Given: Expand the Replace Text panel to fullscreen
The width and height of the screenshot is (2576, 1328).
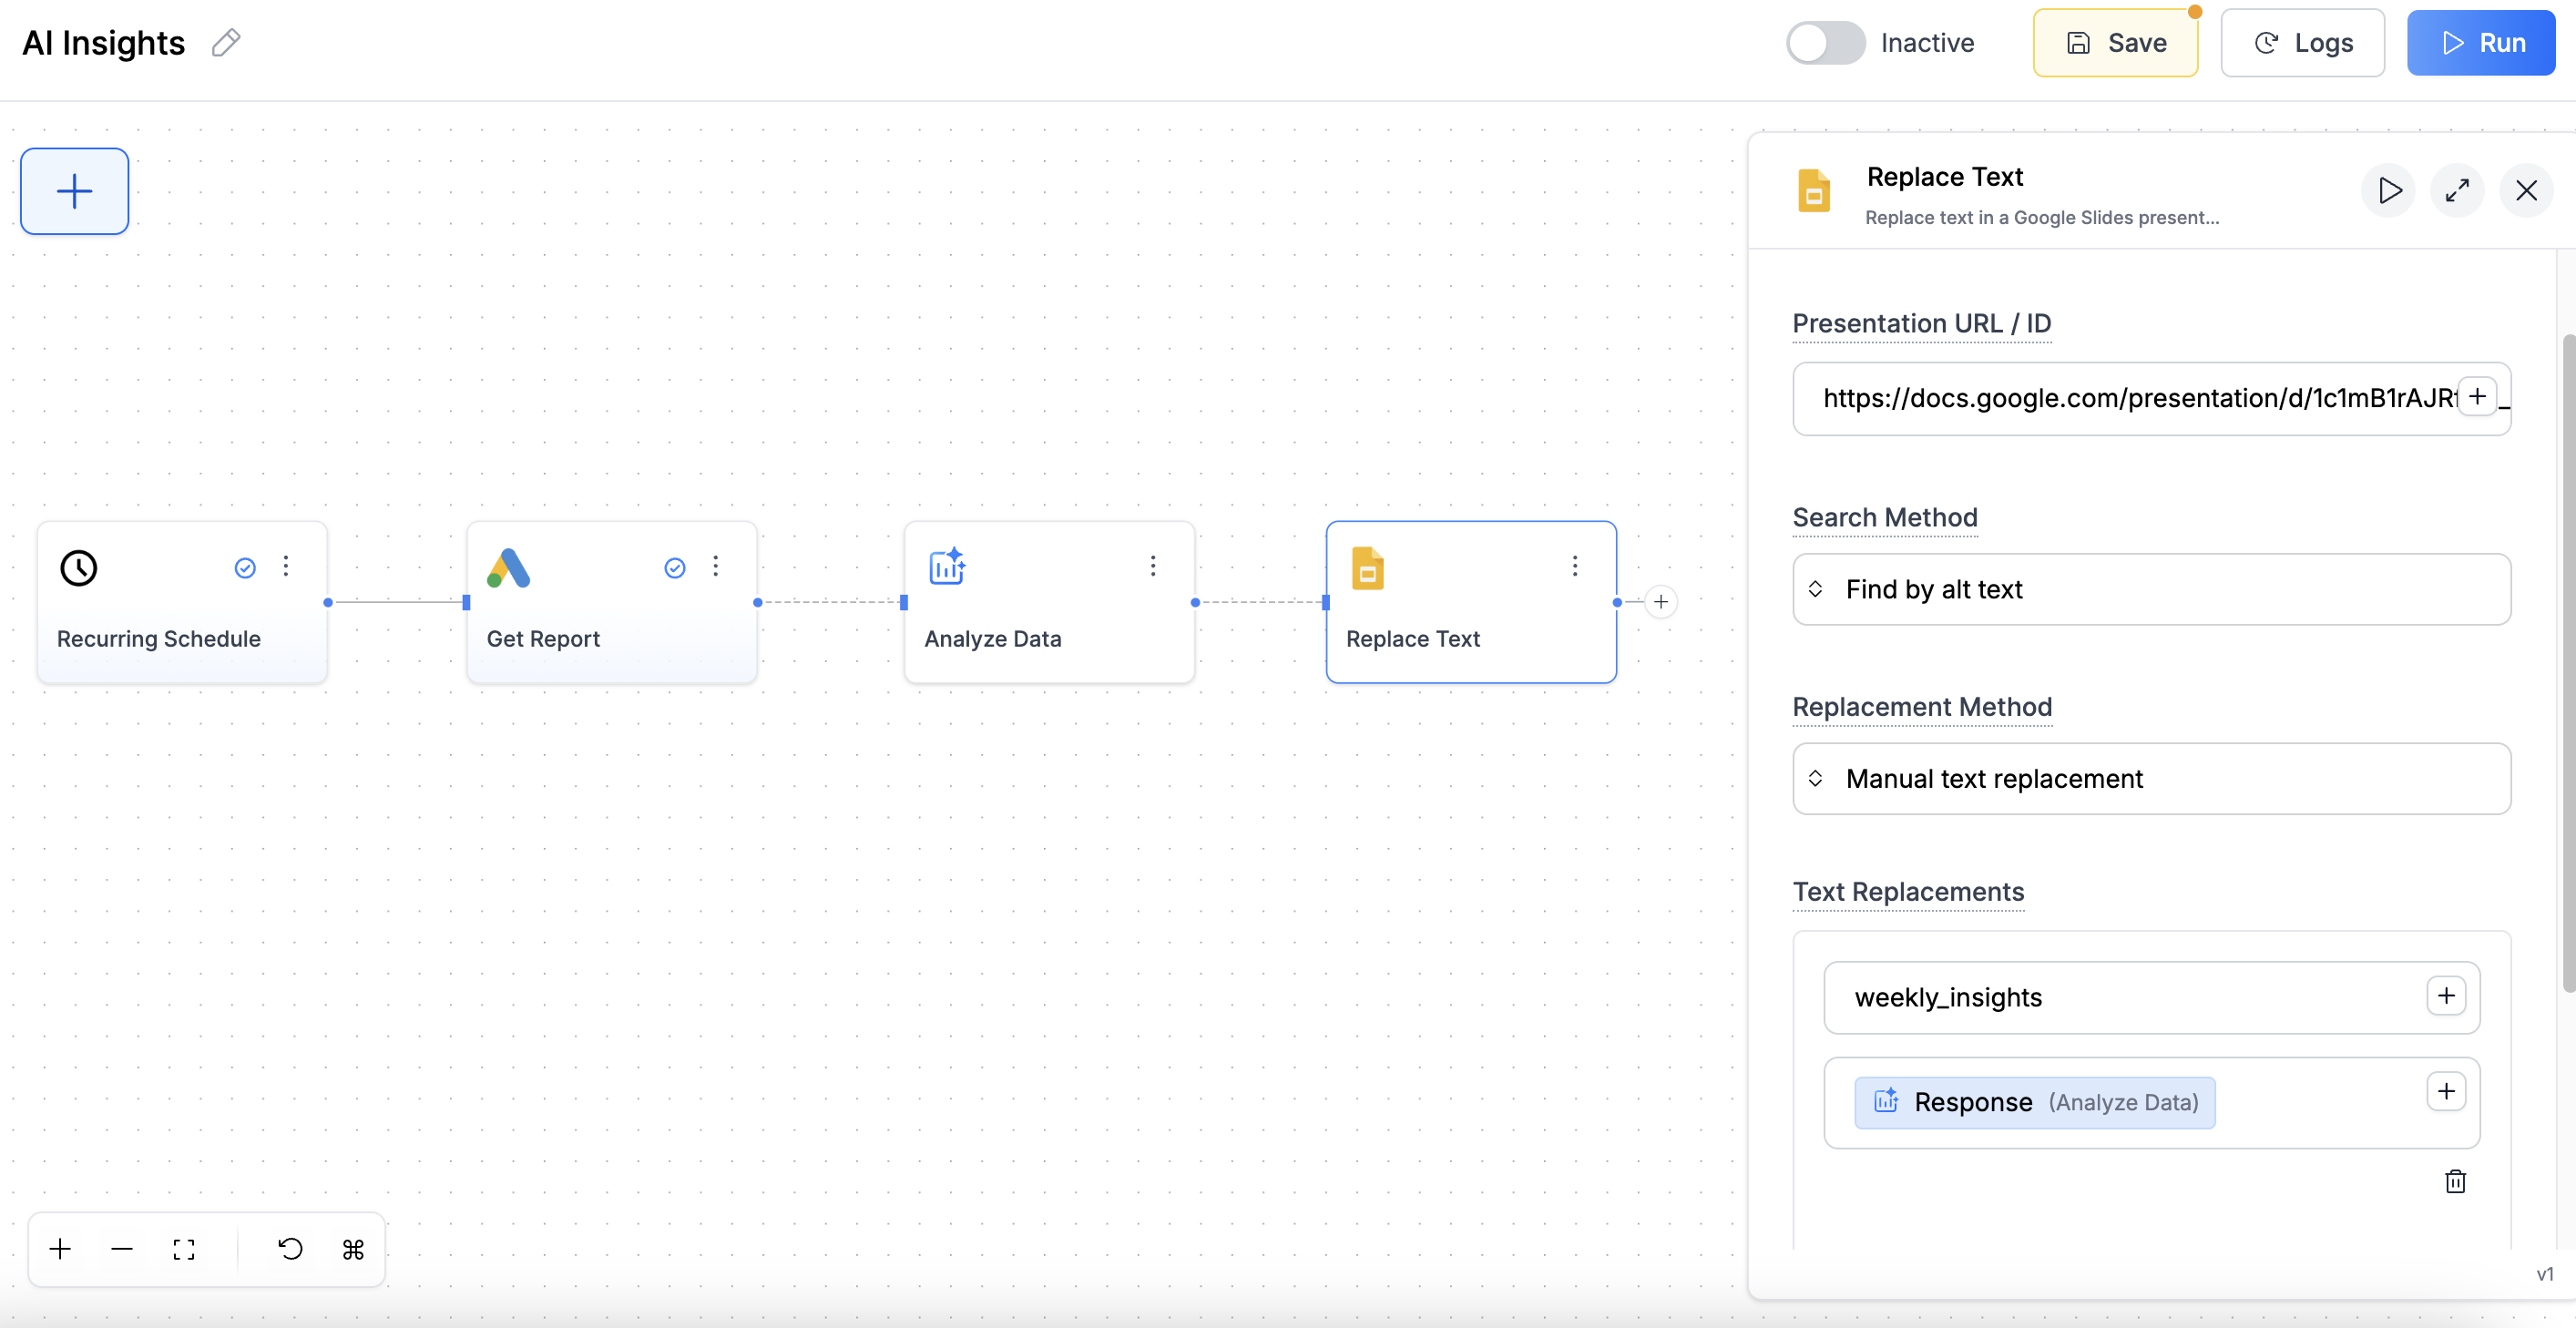Looking at the screenshot, I should pyautogui.click(x=2456, y=190).
